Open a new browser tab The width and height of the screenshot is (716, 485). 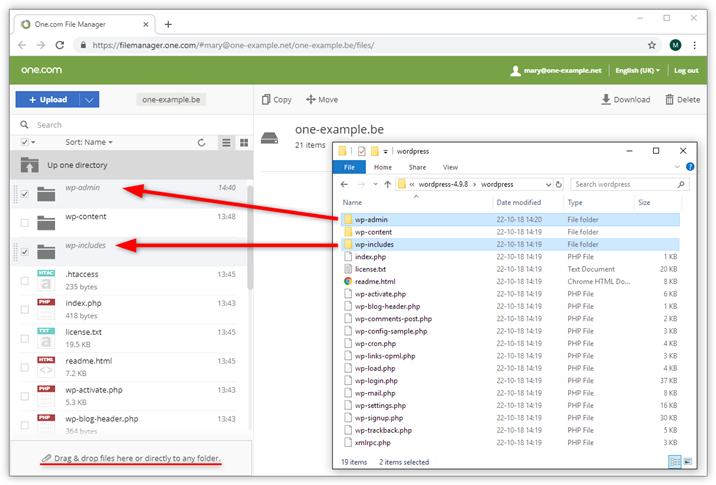(x=168, y=24)
